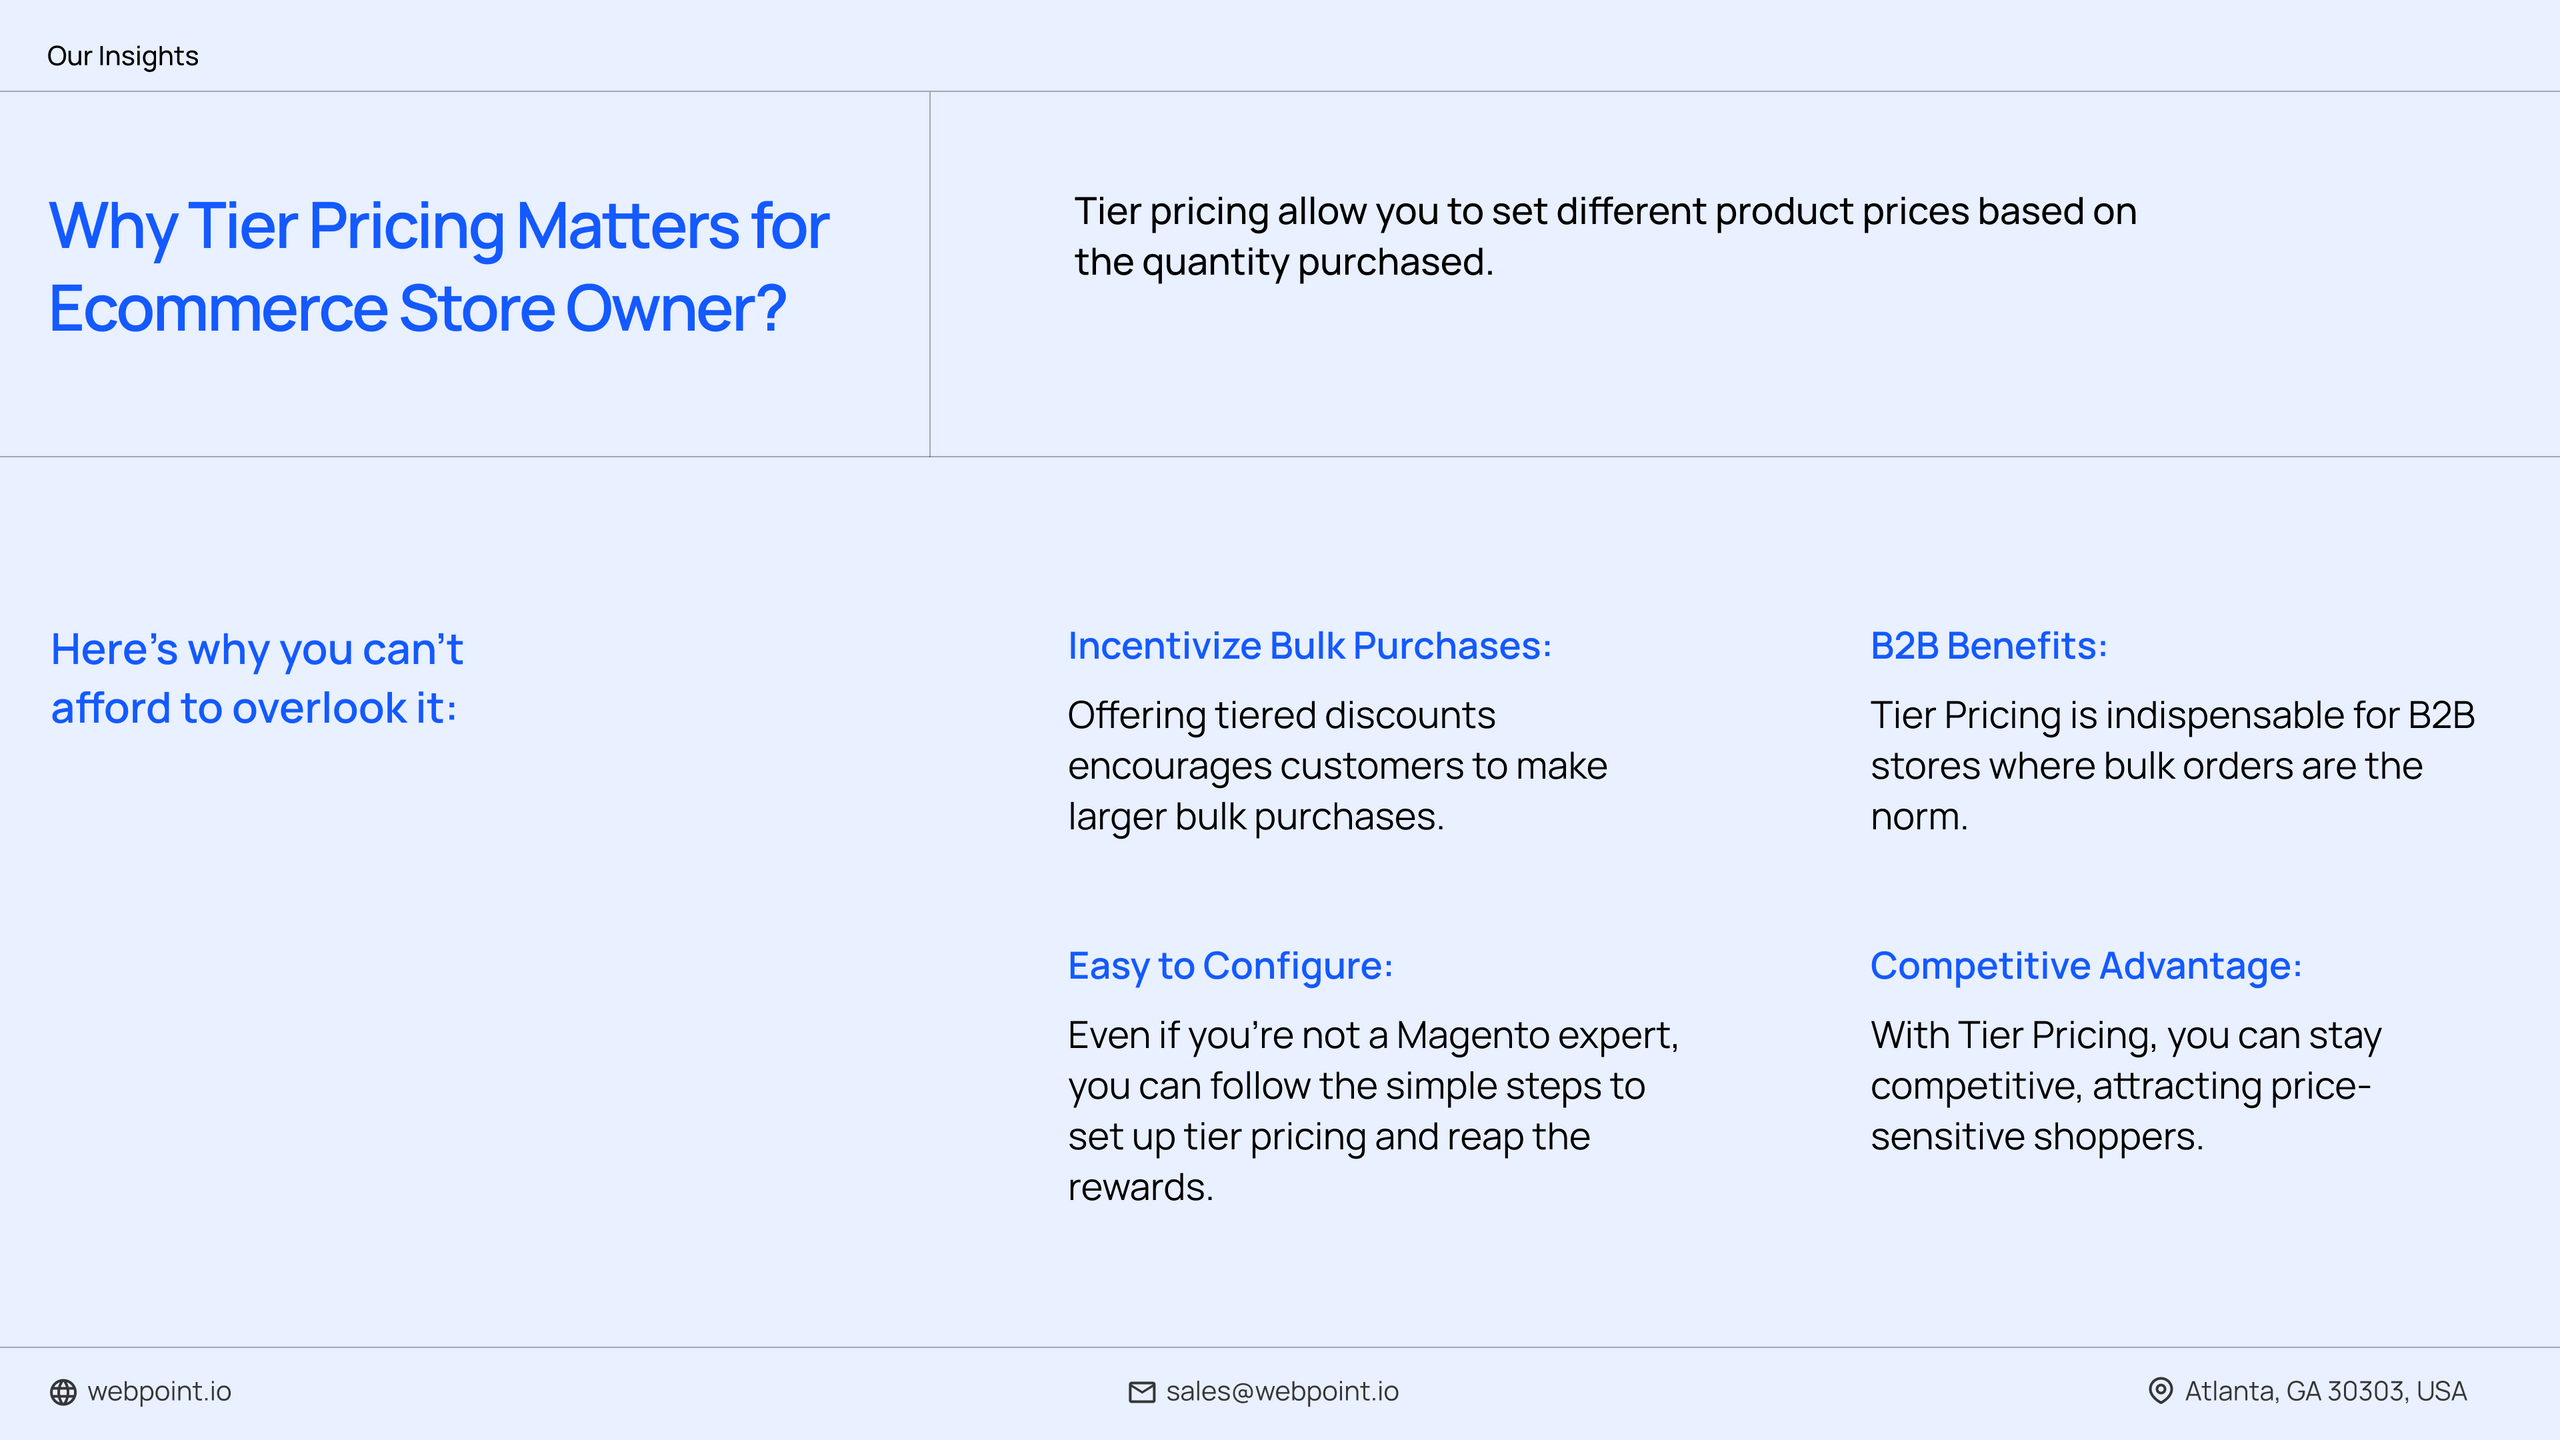Click the location pin icon in footer

pos(2160,1391)
